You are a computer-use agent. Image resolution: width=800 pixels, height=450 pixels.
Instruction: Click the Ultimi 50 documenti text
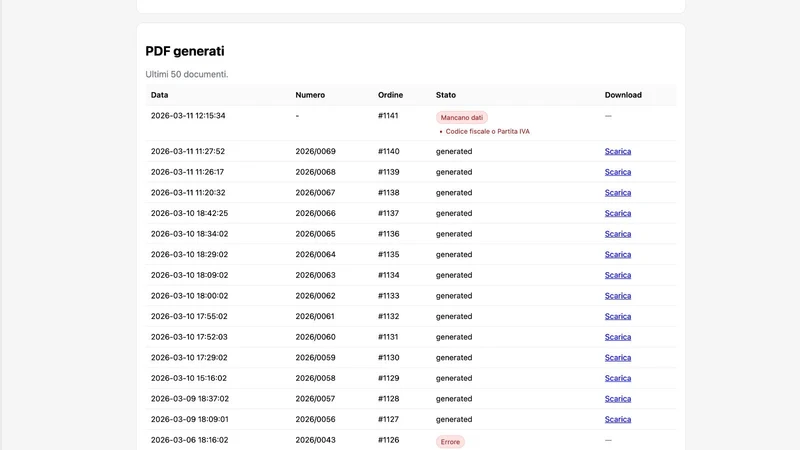pos(187,74)
